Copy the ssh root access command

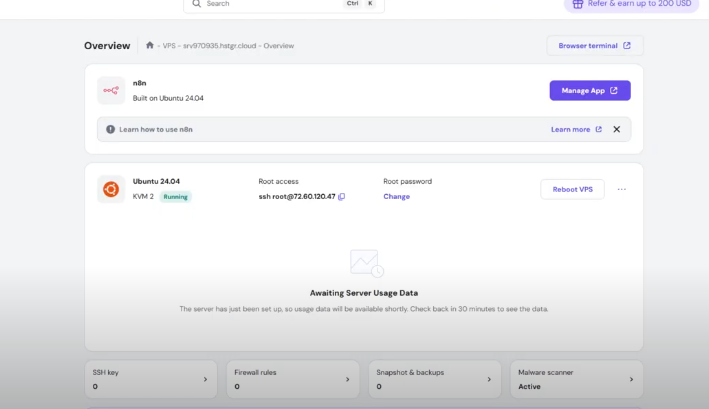(341, 197)
